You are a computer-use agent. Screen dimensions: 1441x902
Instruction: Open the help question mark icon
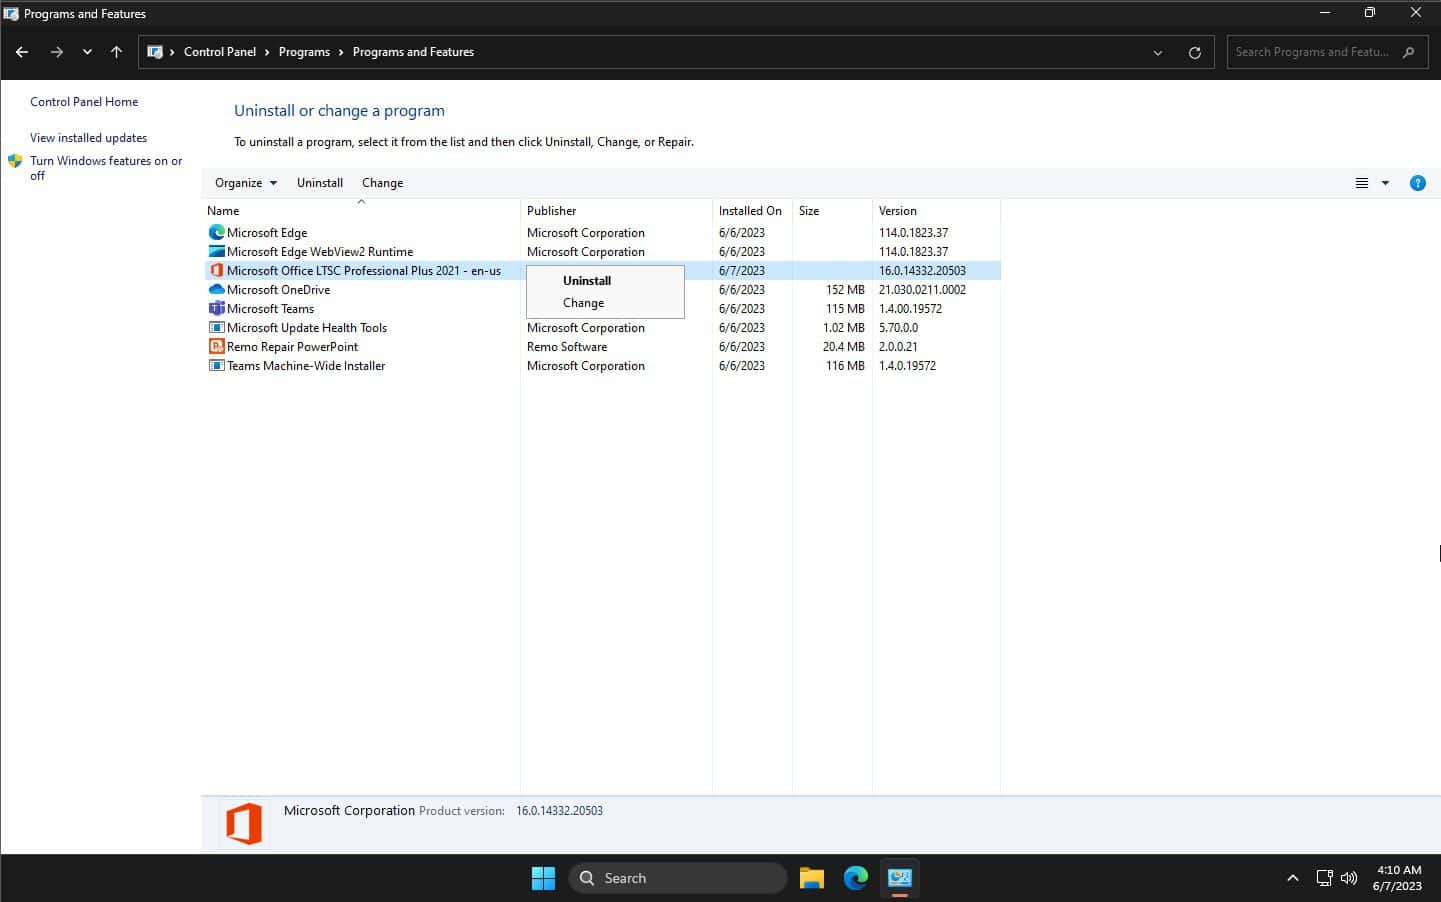1417,183
